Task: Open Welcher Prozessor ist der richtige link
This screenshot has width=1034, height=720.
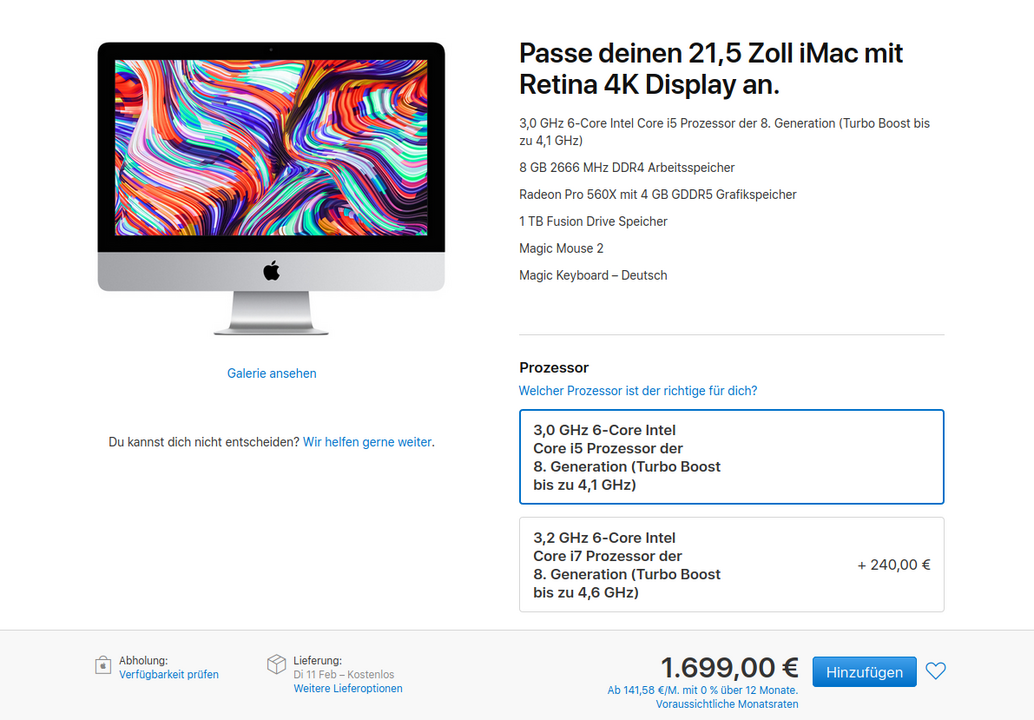Action: coord(638,390)
